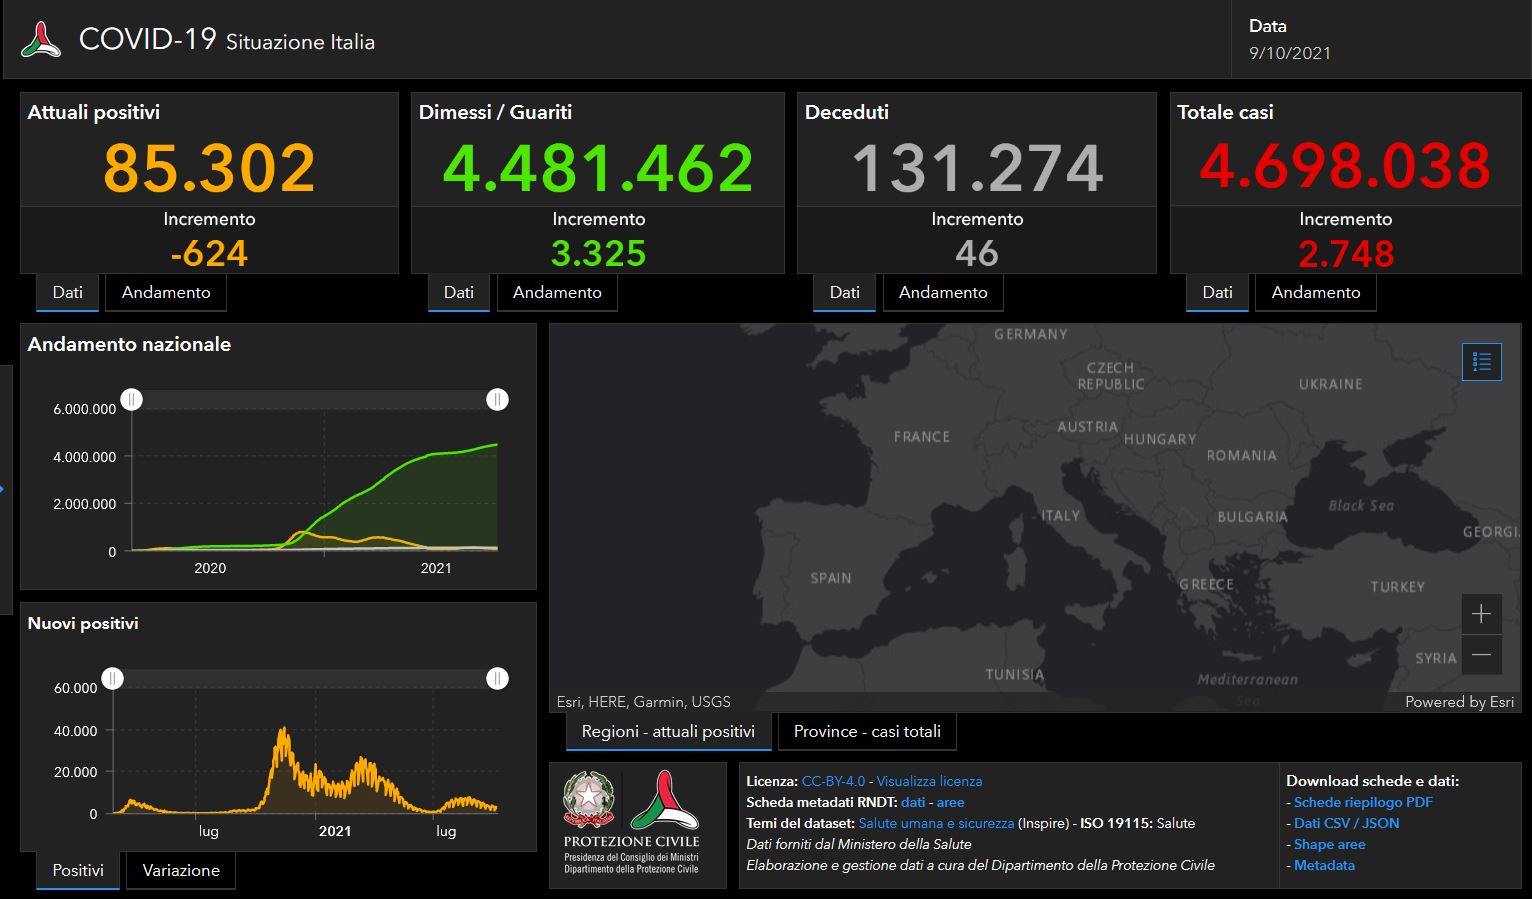Zoom in on the map
The width and height of the screenshot is (1532, 899).
[1481, 613]
